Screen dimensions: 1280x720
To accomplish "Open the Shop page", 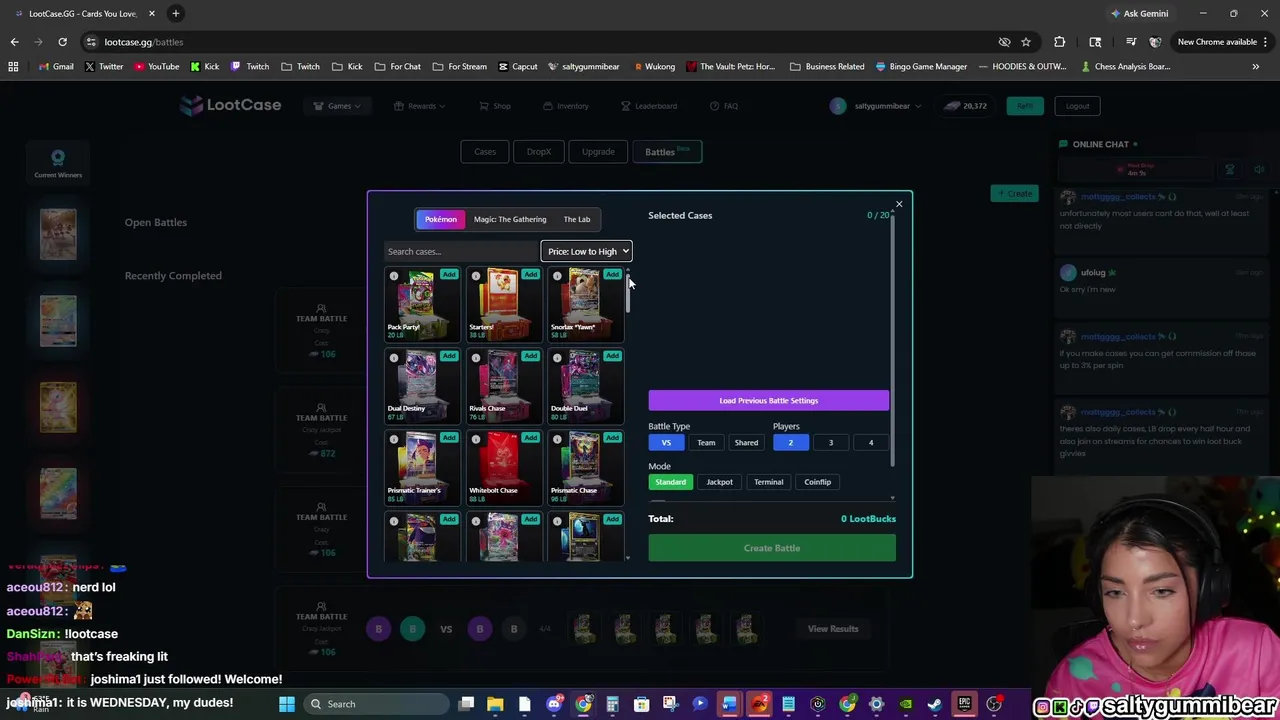I will point(495,106).
